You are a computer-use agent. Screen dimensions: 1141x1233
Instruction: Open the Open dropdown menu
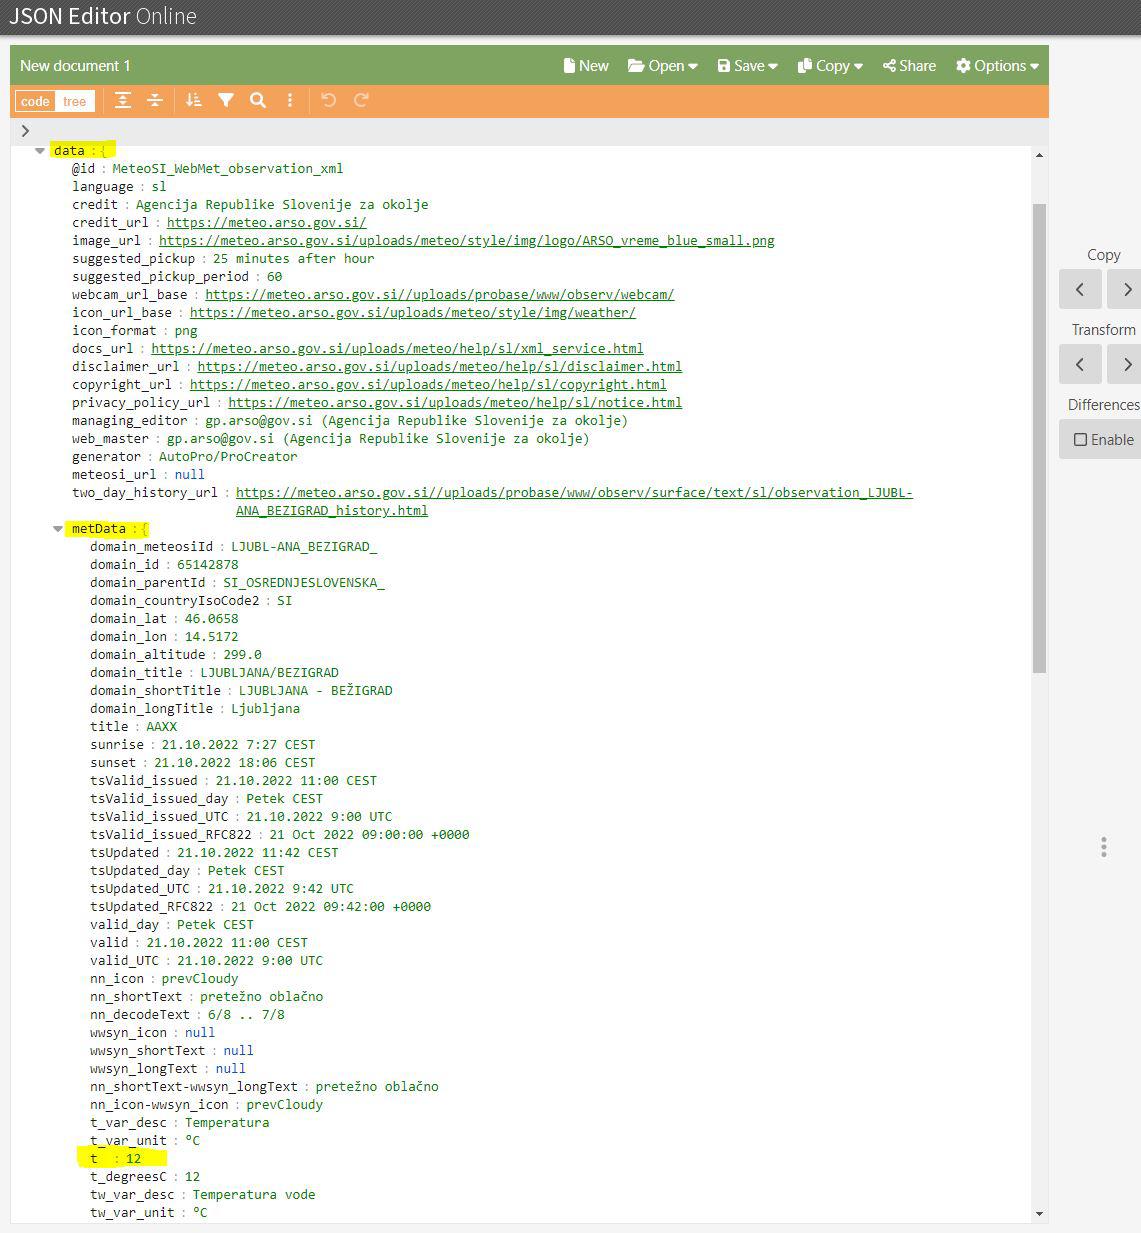[x=662, y=66]
